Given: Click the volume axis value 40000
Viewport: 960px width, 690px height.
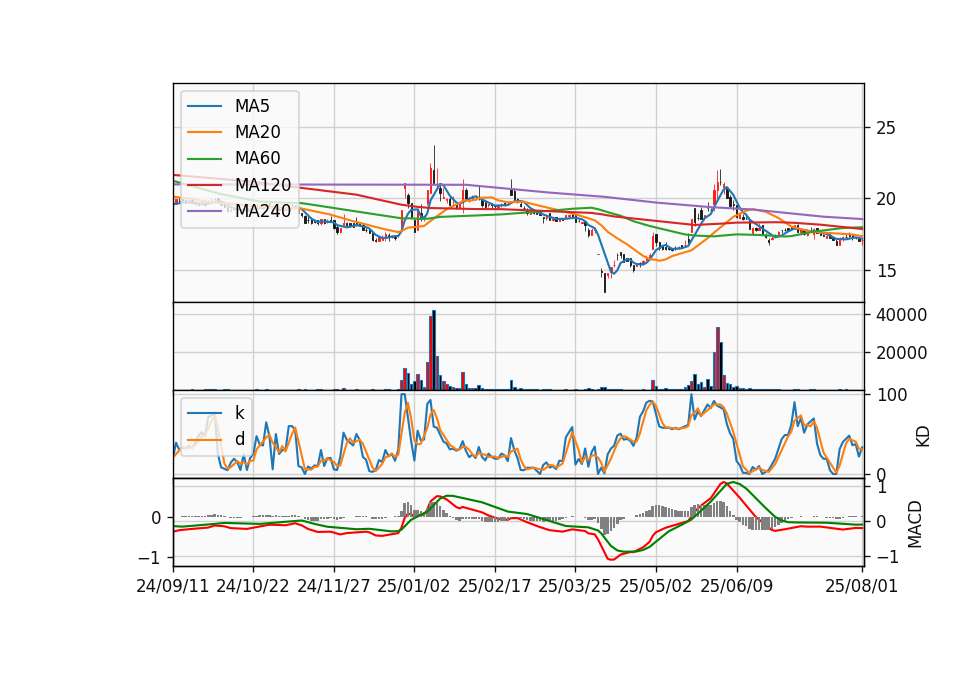Looking at the screenshot, I should tap(902, 315).
